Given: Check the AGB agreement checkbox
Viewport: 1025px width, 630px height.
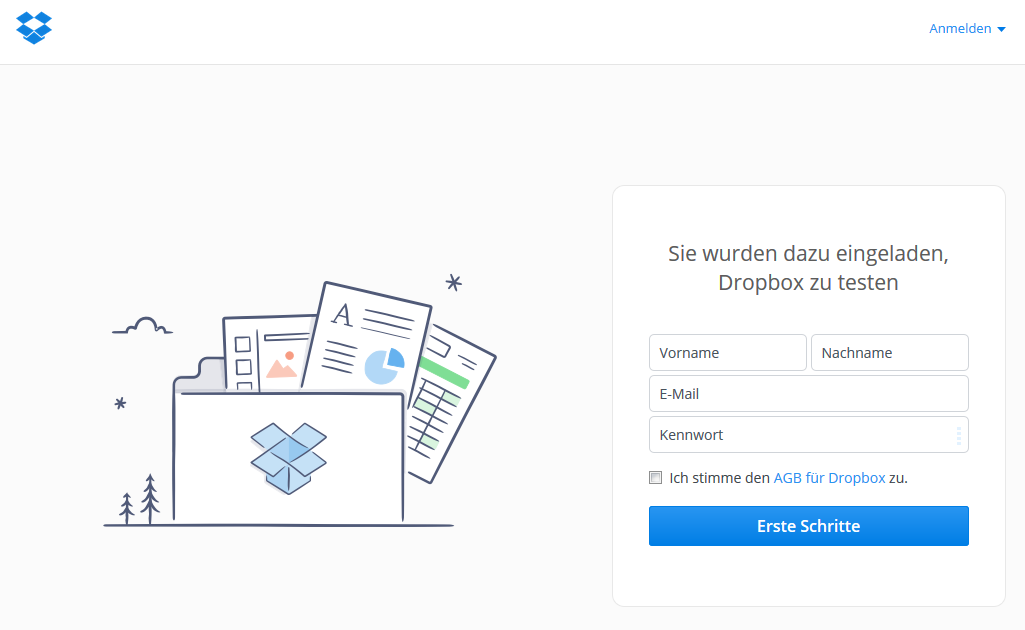Looking at the screenshot, I should (x=656, y=478).
